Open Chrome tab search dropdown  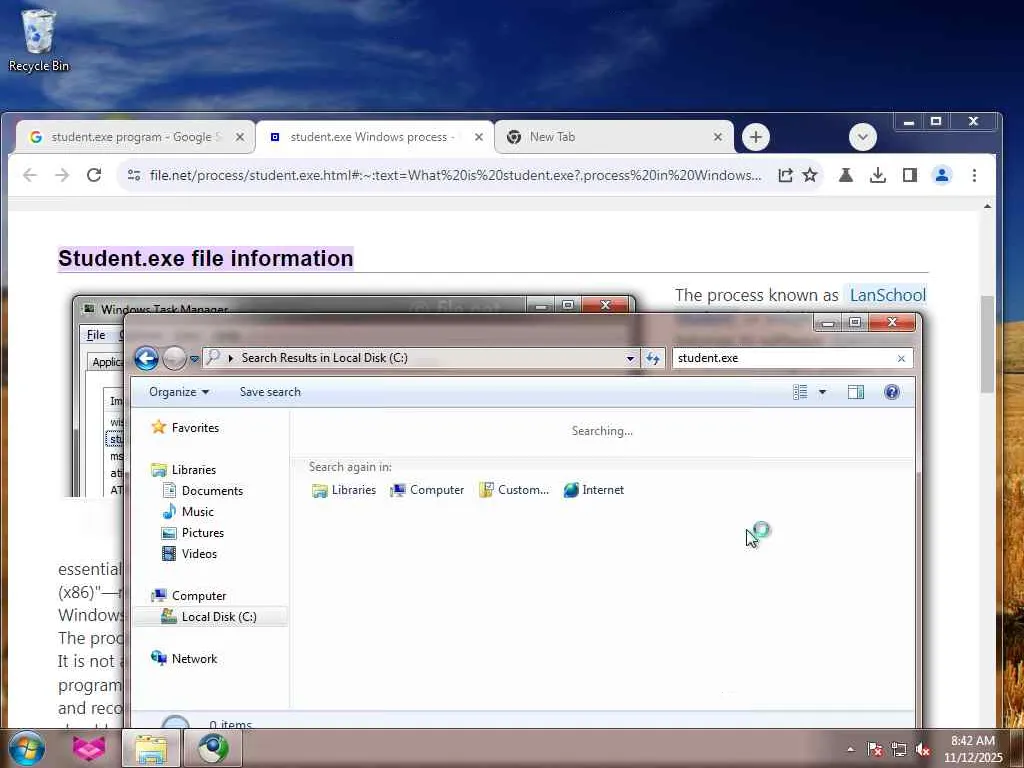pos(863,137)
